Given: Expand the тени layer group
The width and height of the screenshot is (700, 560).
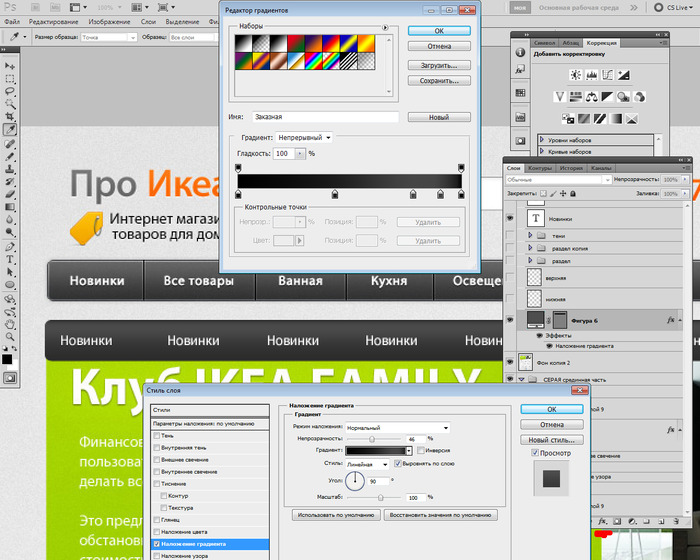Looking at the screenshot, I should [530, 235].
